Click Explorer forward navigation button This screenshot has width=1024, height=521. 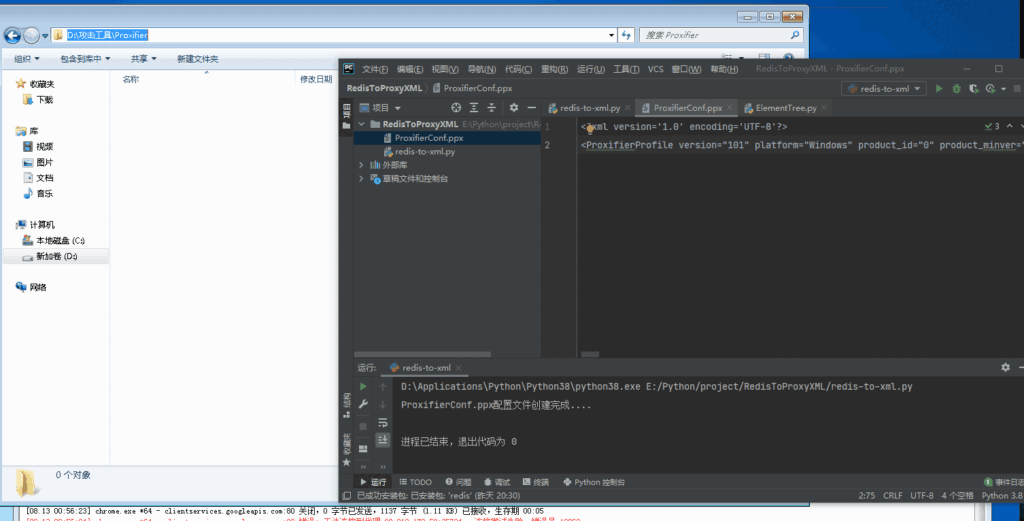pos(31,35)
